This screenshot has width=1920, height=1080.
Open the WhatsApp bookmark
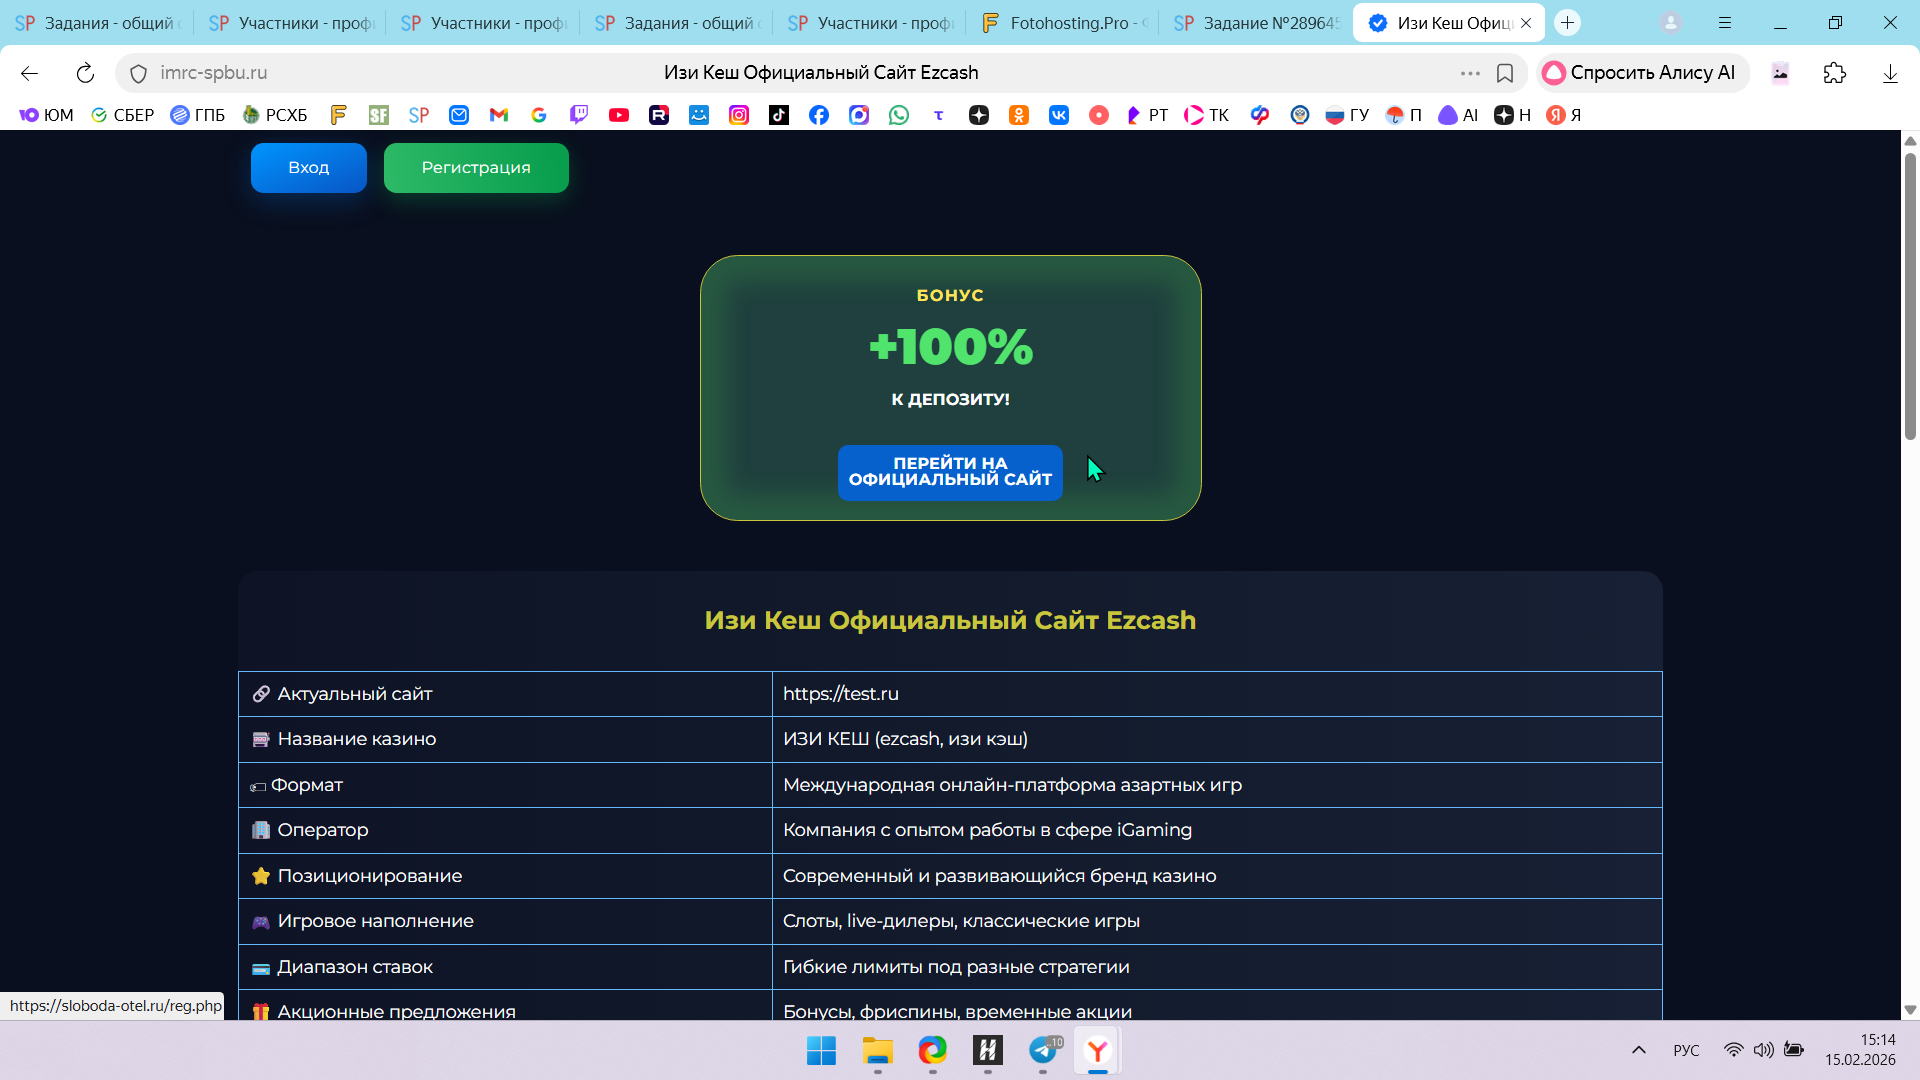(899, 115)
